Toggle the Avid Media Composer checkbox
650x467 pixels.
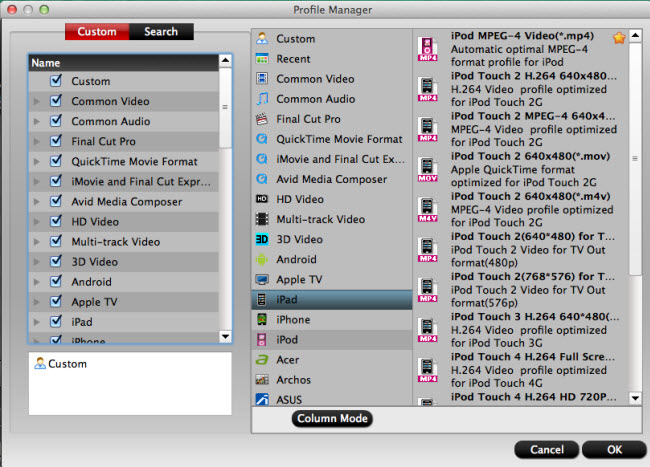click(x=56, y=201)
